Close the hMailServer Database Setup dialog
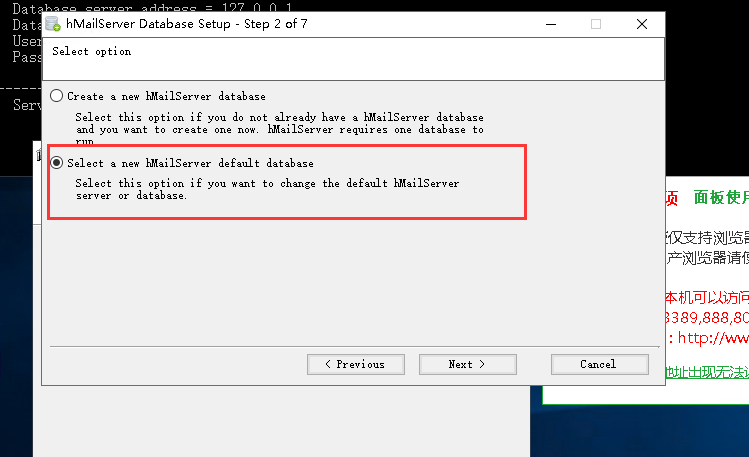749x457 pixels. point(642,24)
